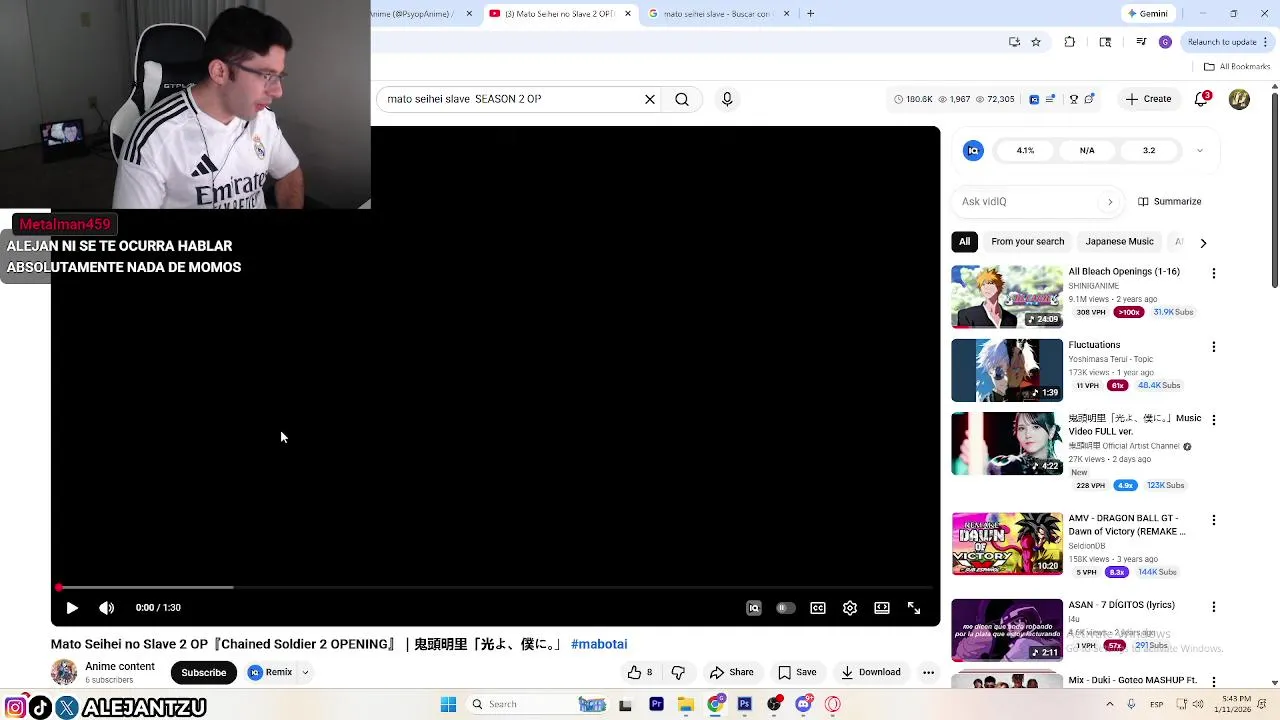Screen dimensions: 1280x720
Task: Open more actions ellipsis below video
Action: click(928, 672)
